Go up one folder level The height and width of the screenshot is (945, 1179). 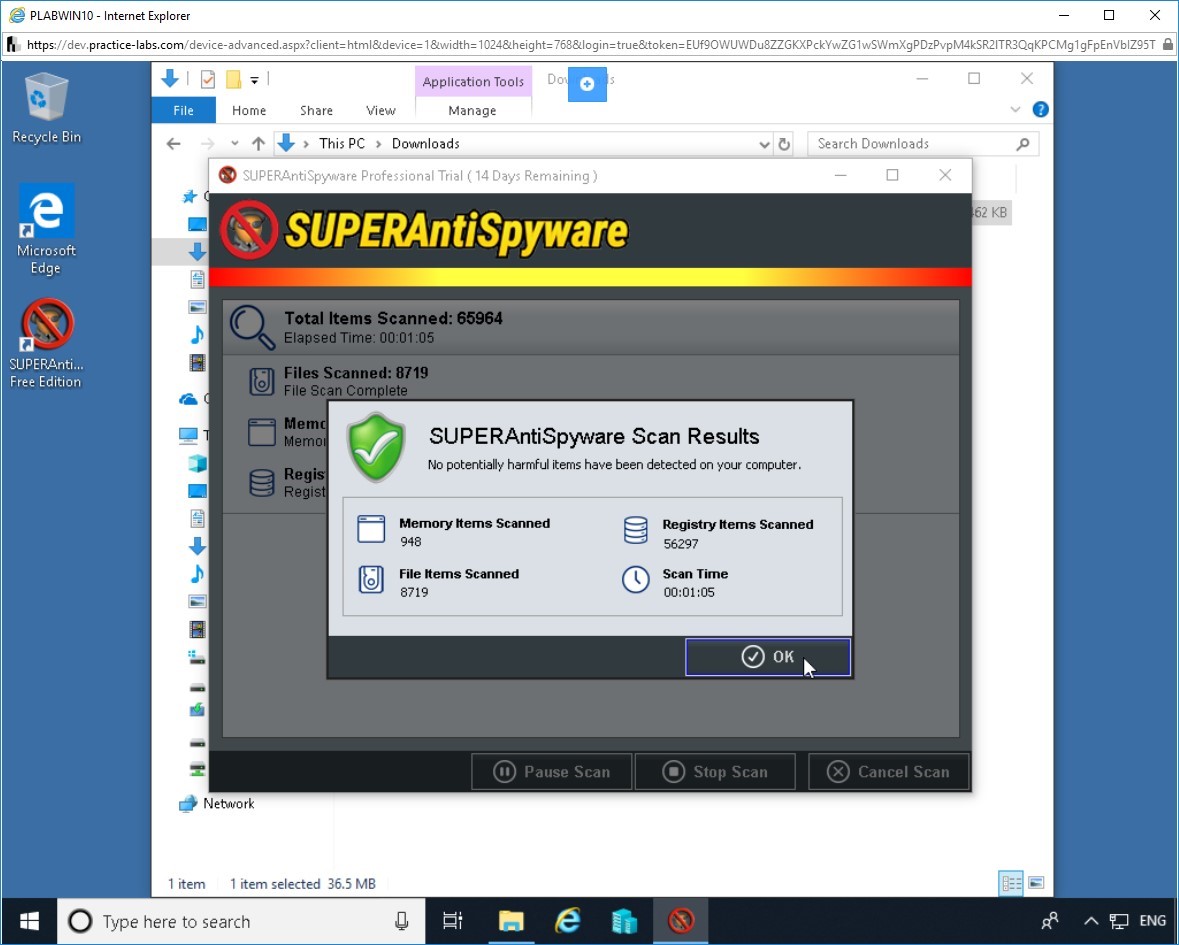259,144
